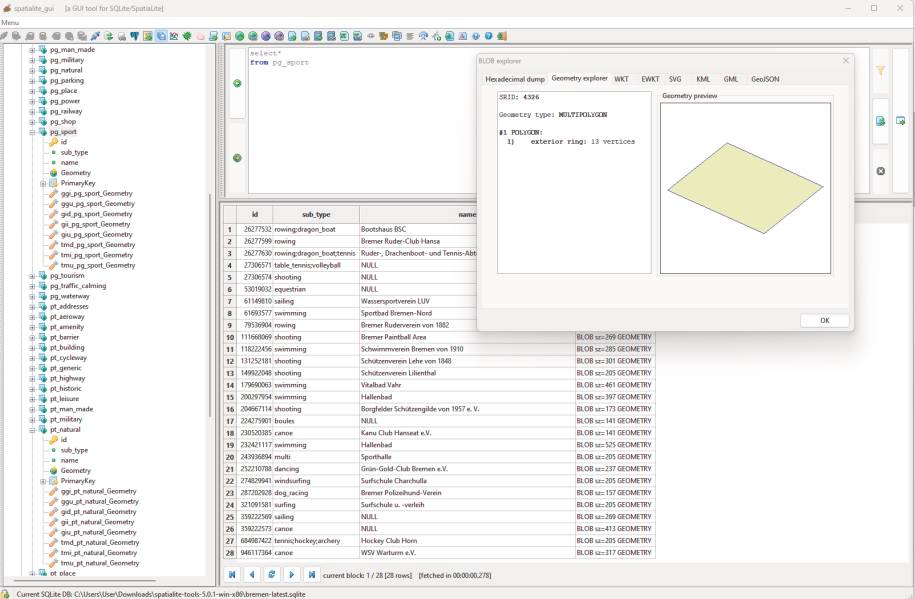The image size is (915, 599).
Task: Expand PrimaryKey under pt_natural
Action: (x=43, y=481)
